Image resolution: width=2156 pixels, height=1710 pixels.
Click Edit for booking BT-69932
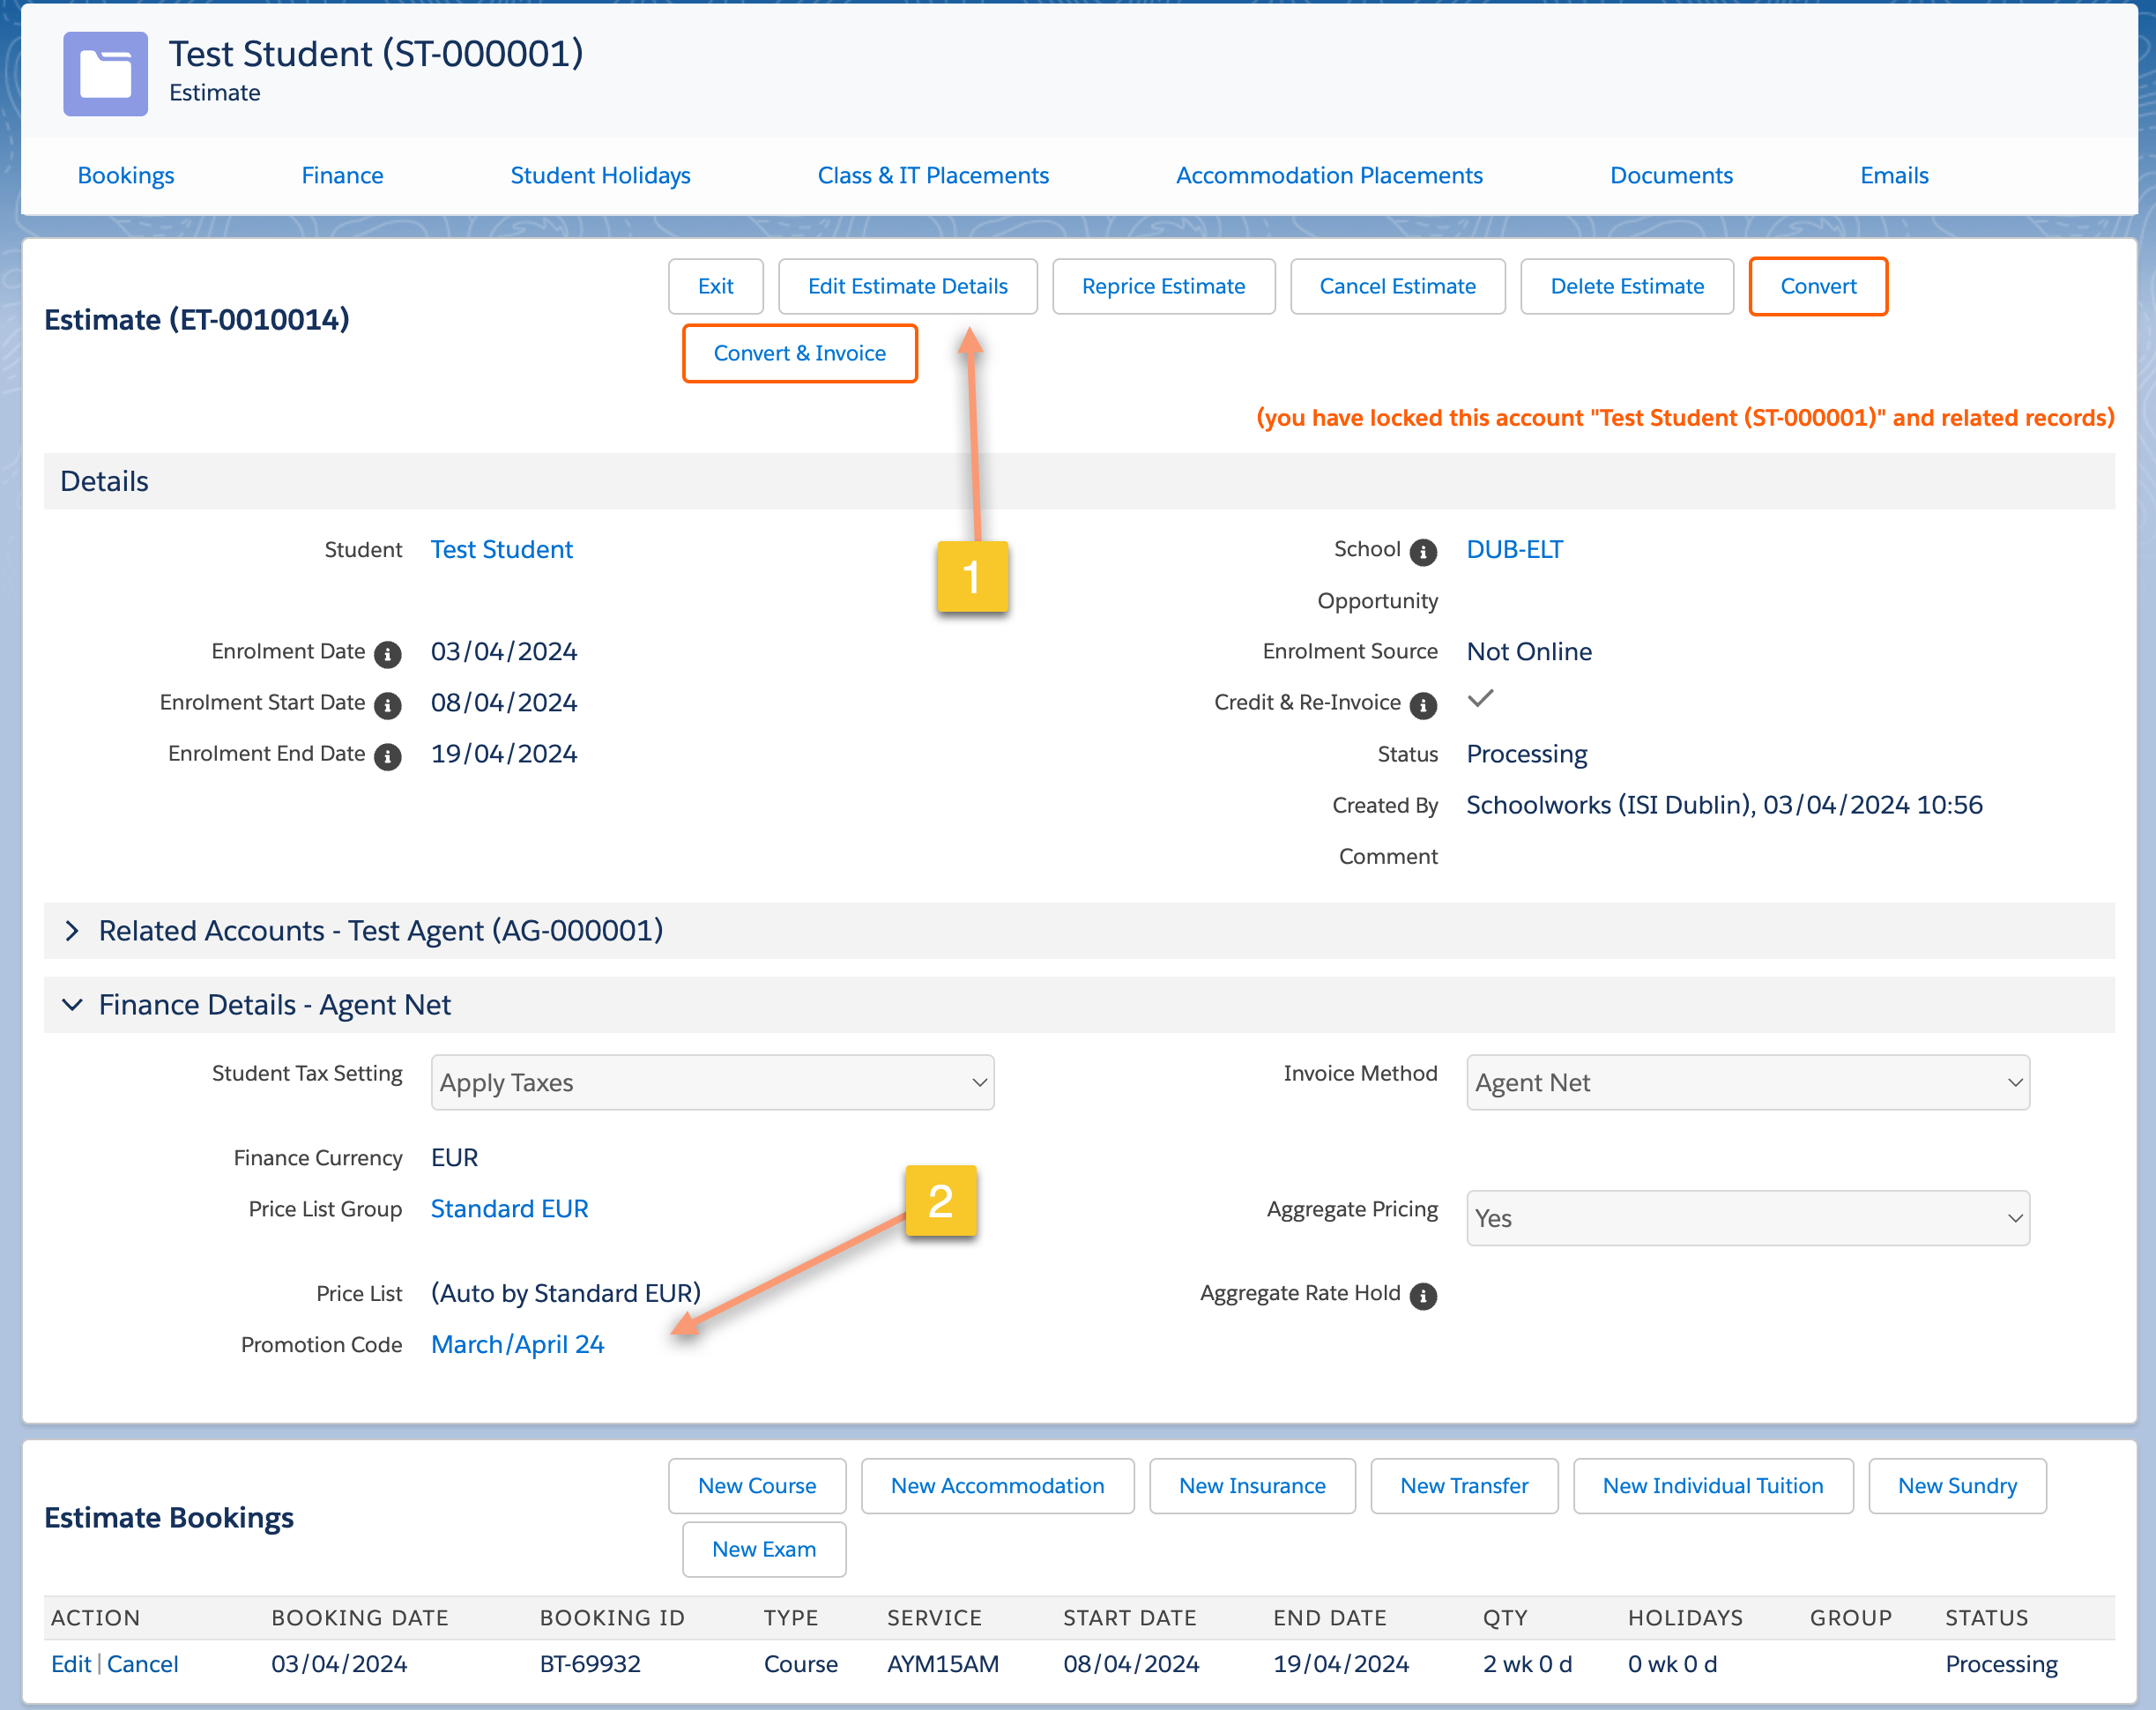tap(71, 1664)
